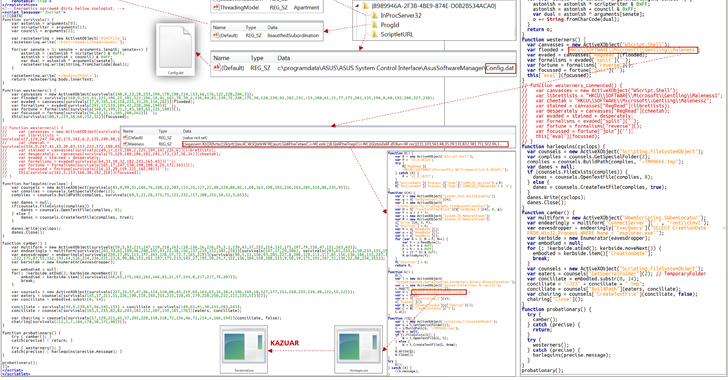Click the '(value not set)' data cell
Screen dimensions: 728x380
pos(194,138)
